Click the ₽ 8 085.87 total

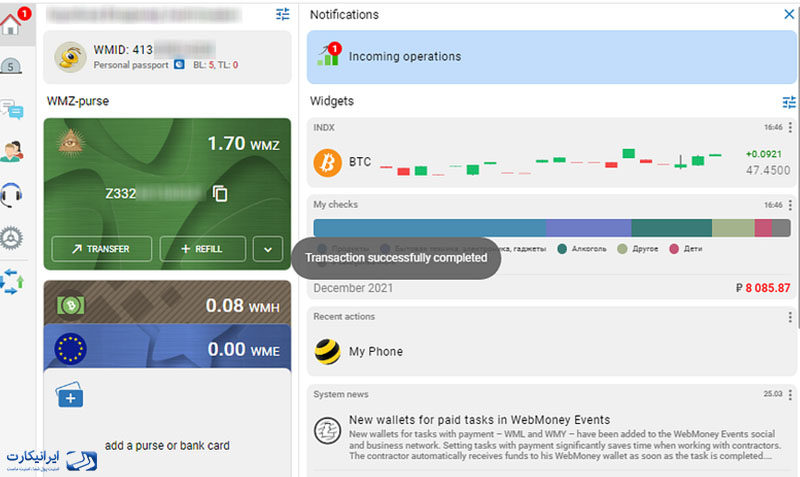(763, 288)
